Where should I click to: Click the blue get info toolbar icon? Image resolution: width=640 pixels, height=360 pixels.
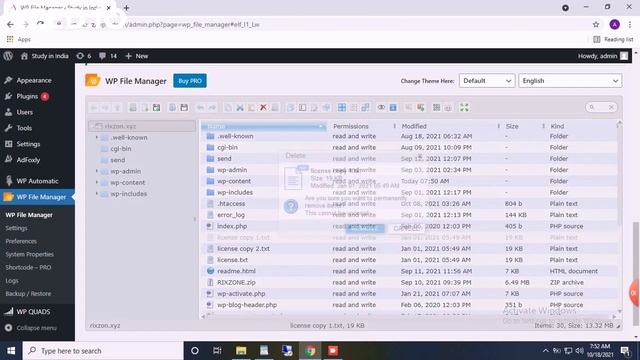pyautogui.click(x=393, y=108)
